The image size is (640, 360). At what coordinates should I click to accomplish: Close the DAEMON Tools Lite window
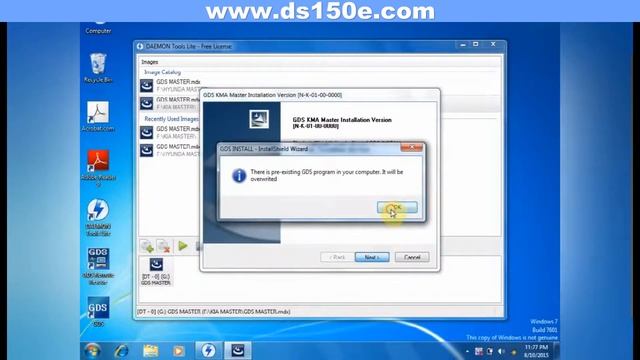493,44
